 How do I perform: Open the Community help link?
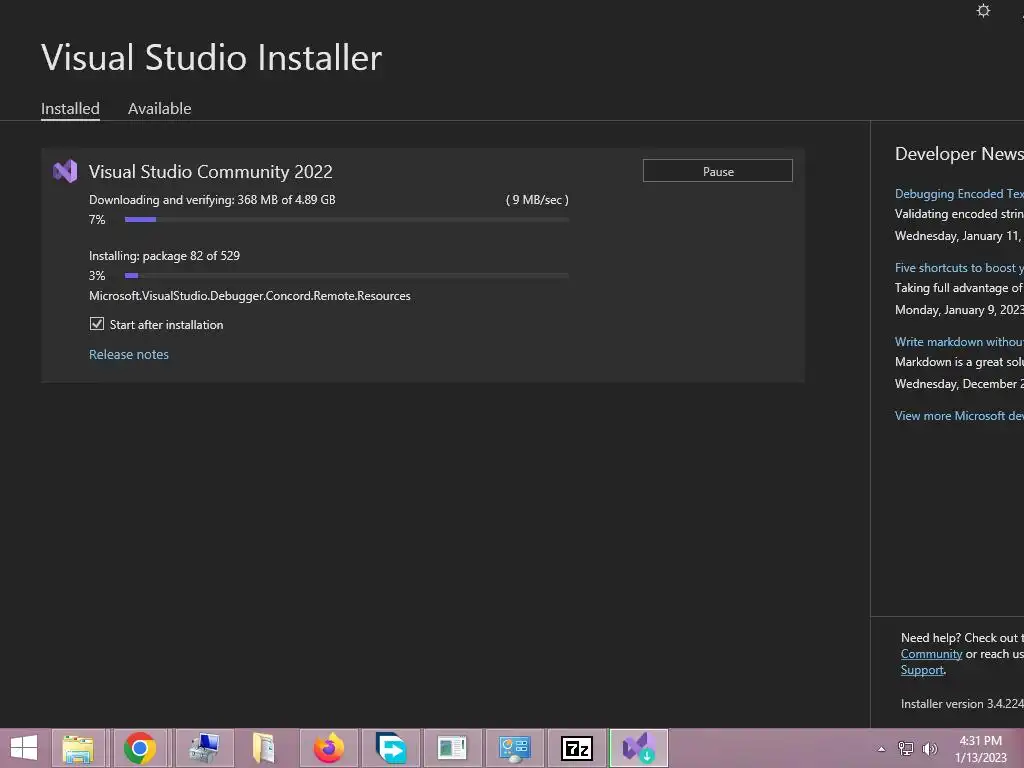click(931, 654)
